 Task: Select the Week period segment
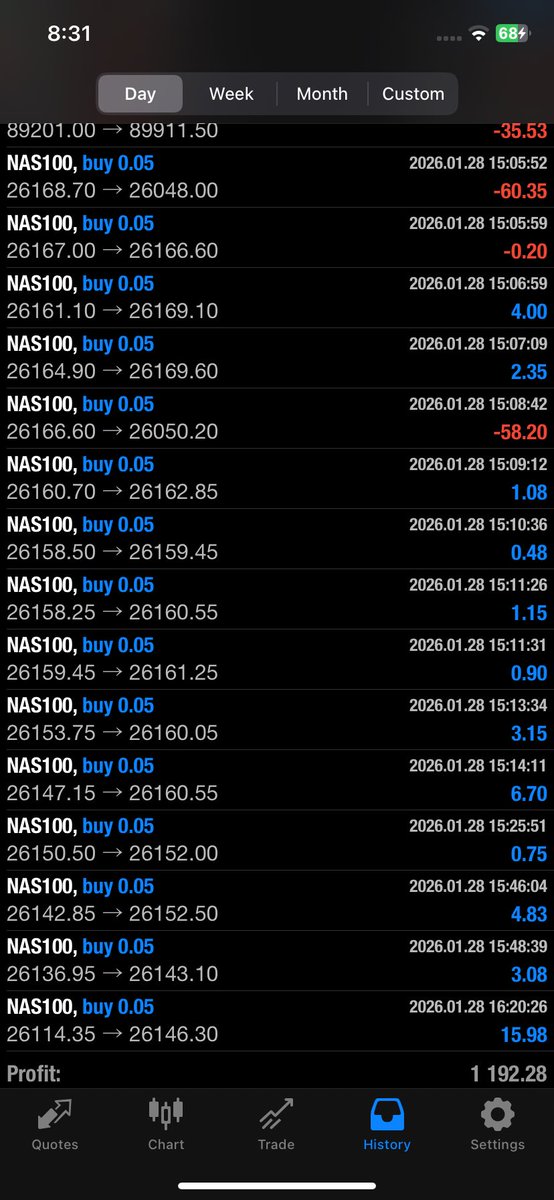click(x=231, y=94)
